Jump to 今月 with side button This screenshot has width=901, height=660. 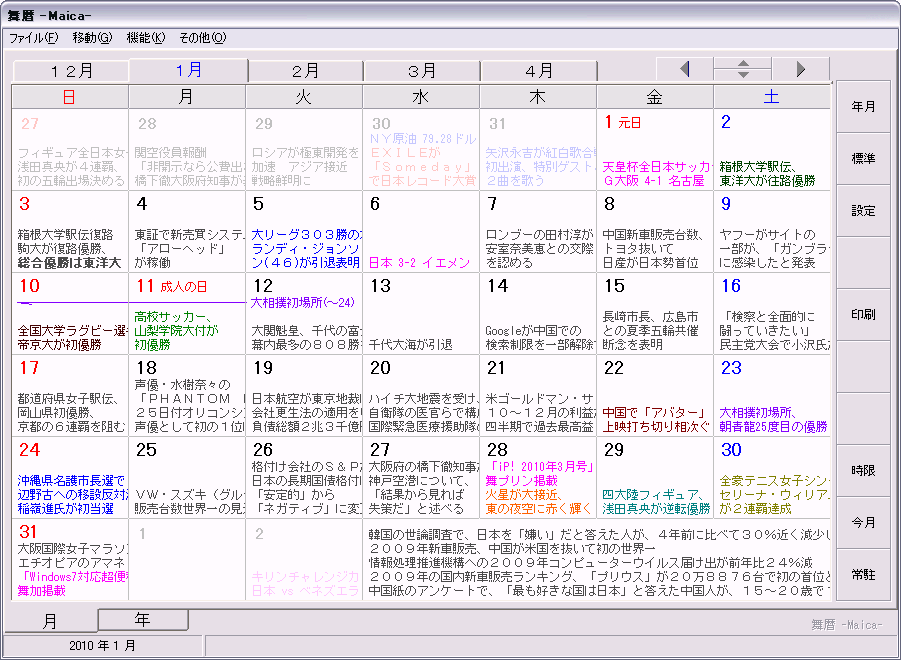pyautogui.click(x=863, y=523)
